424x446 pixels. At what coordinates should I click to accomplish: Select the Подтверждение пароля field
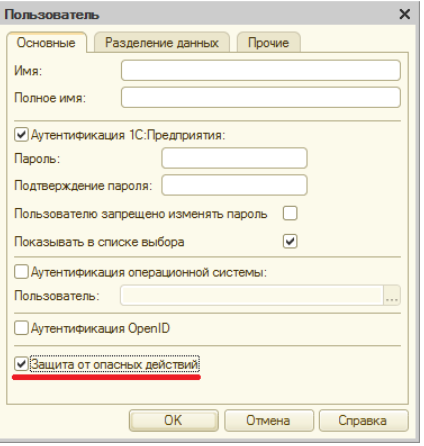point(234,185)
